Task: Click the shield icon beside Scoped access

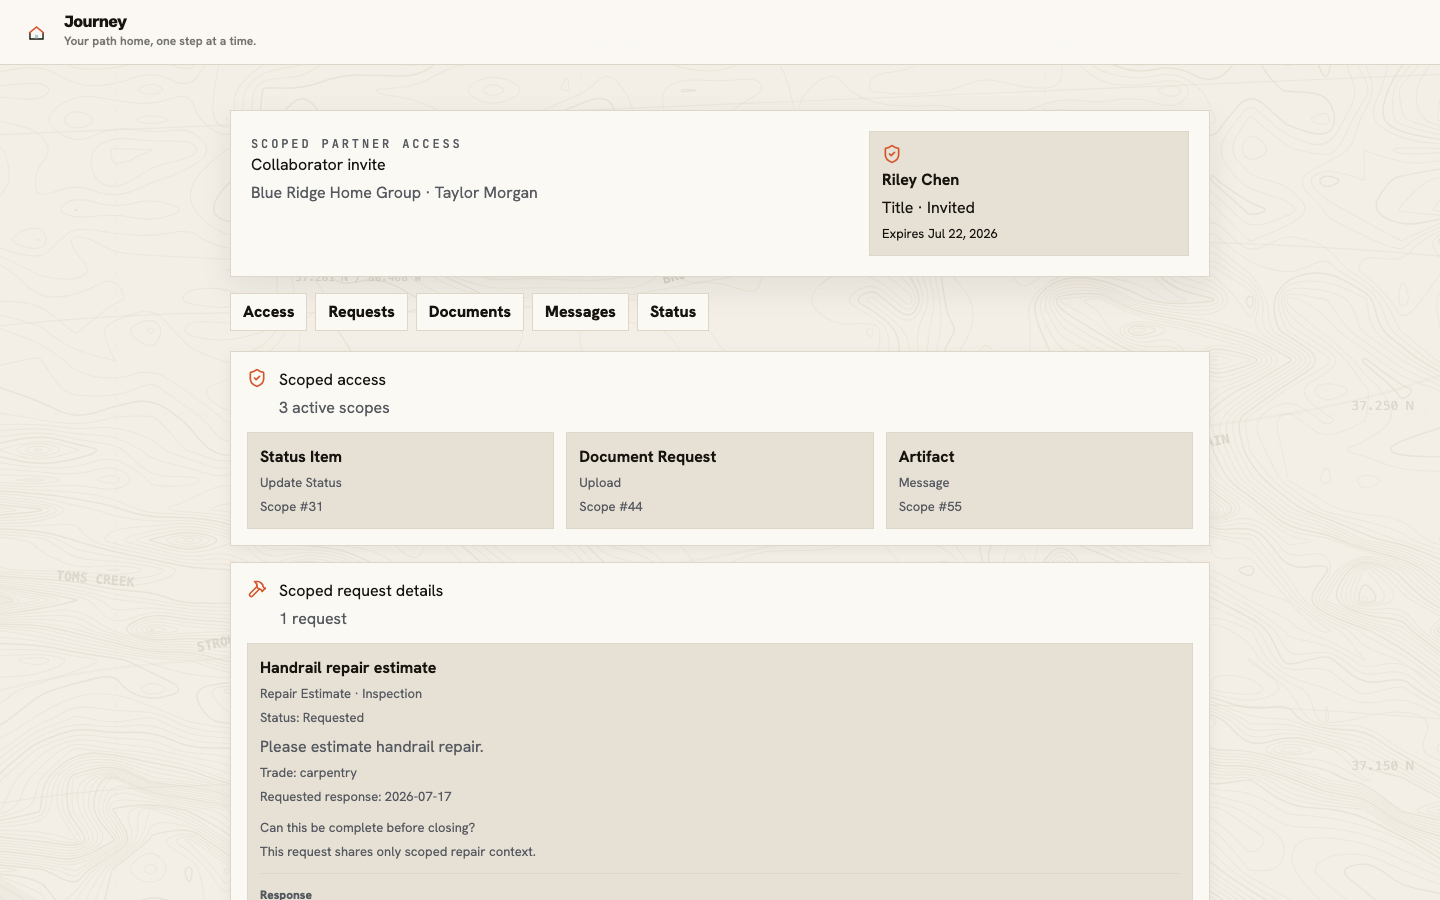Action: pyautogui.click(x=257, y=378)
